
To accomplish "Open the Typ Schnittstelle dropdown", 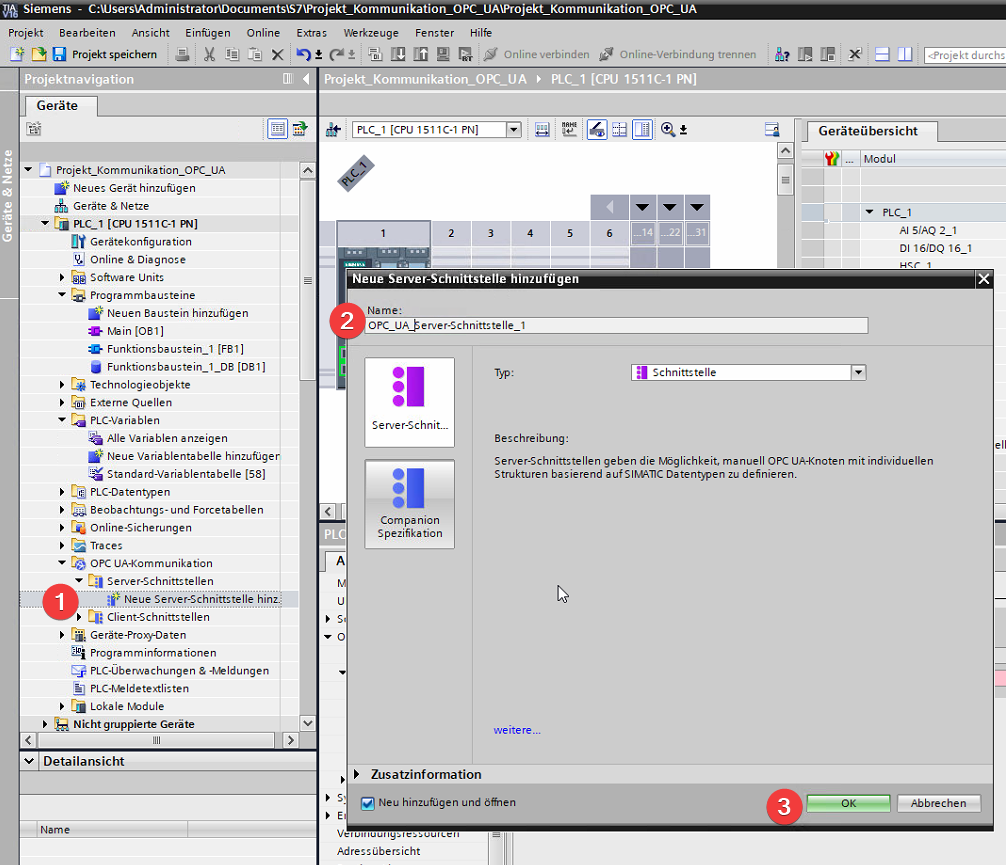I will coord(858,372).
